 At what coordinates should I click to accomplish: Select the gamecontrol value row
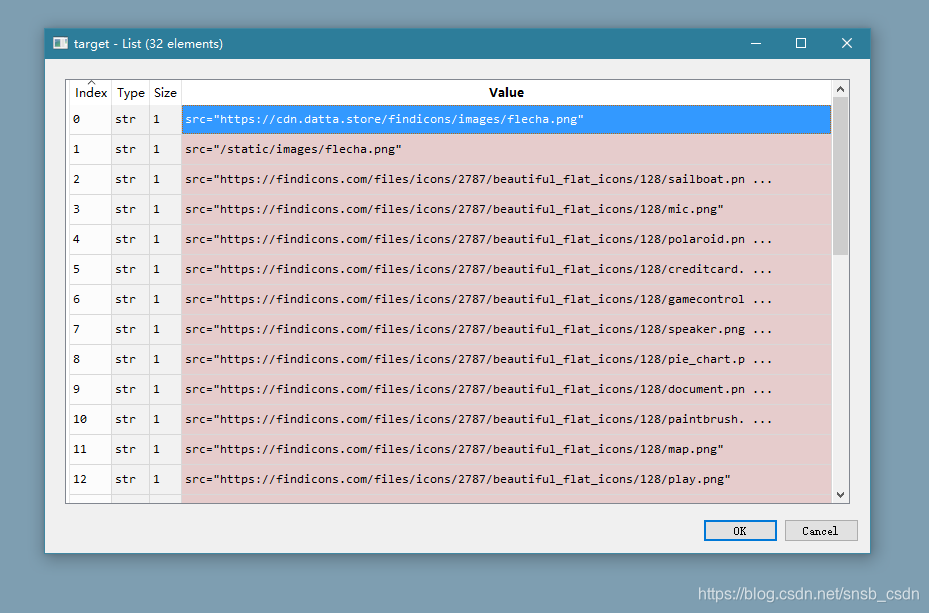click(x=506, y=299)
